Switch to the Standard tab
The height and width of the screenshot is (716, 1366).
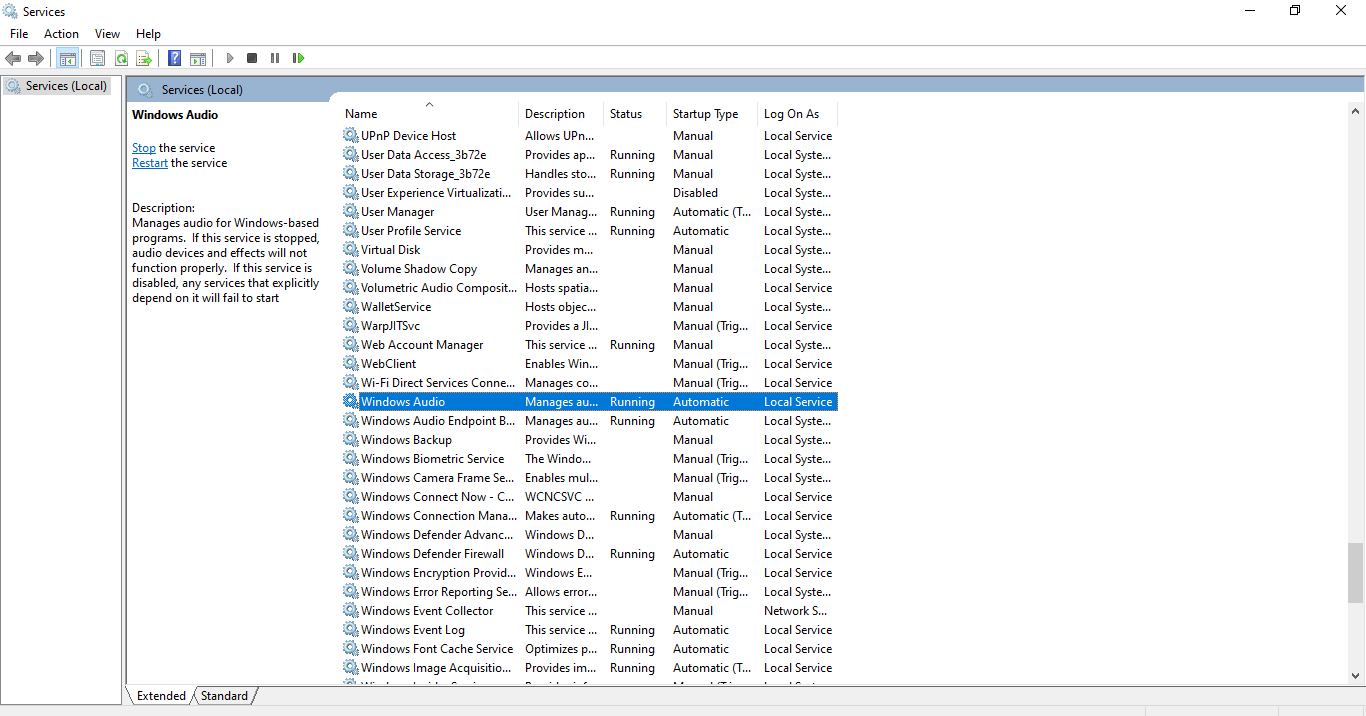[224, 696]
